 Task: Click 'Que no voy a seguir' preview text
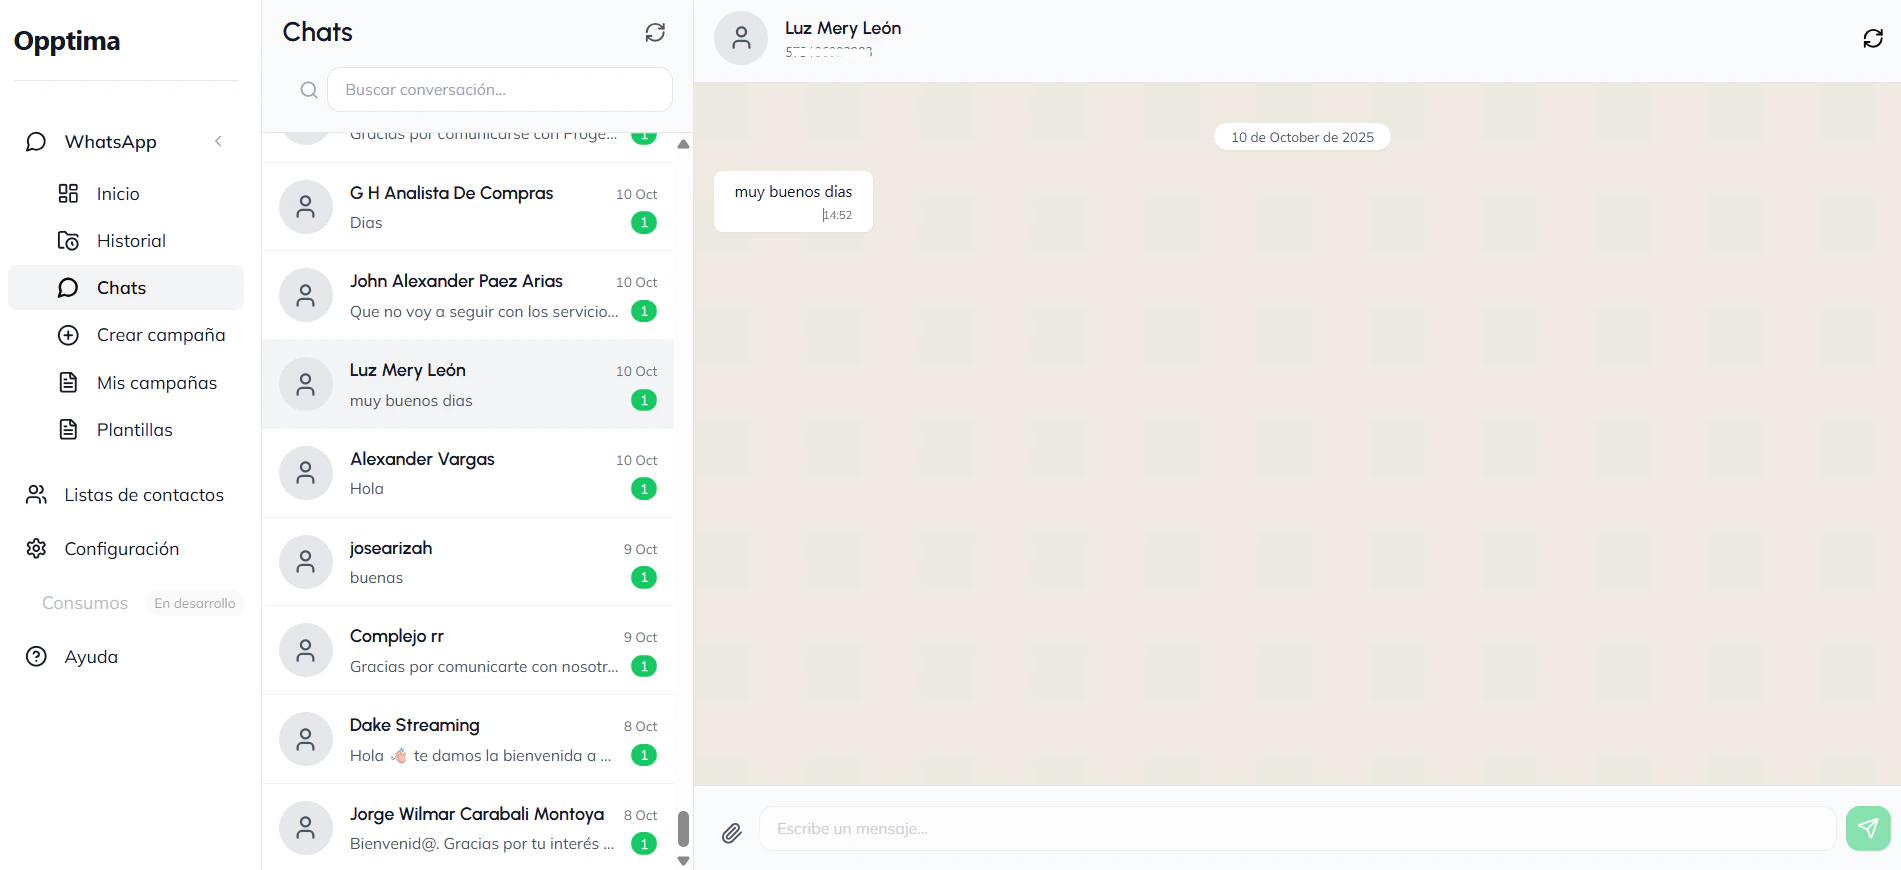pos(484,312)
